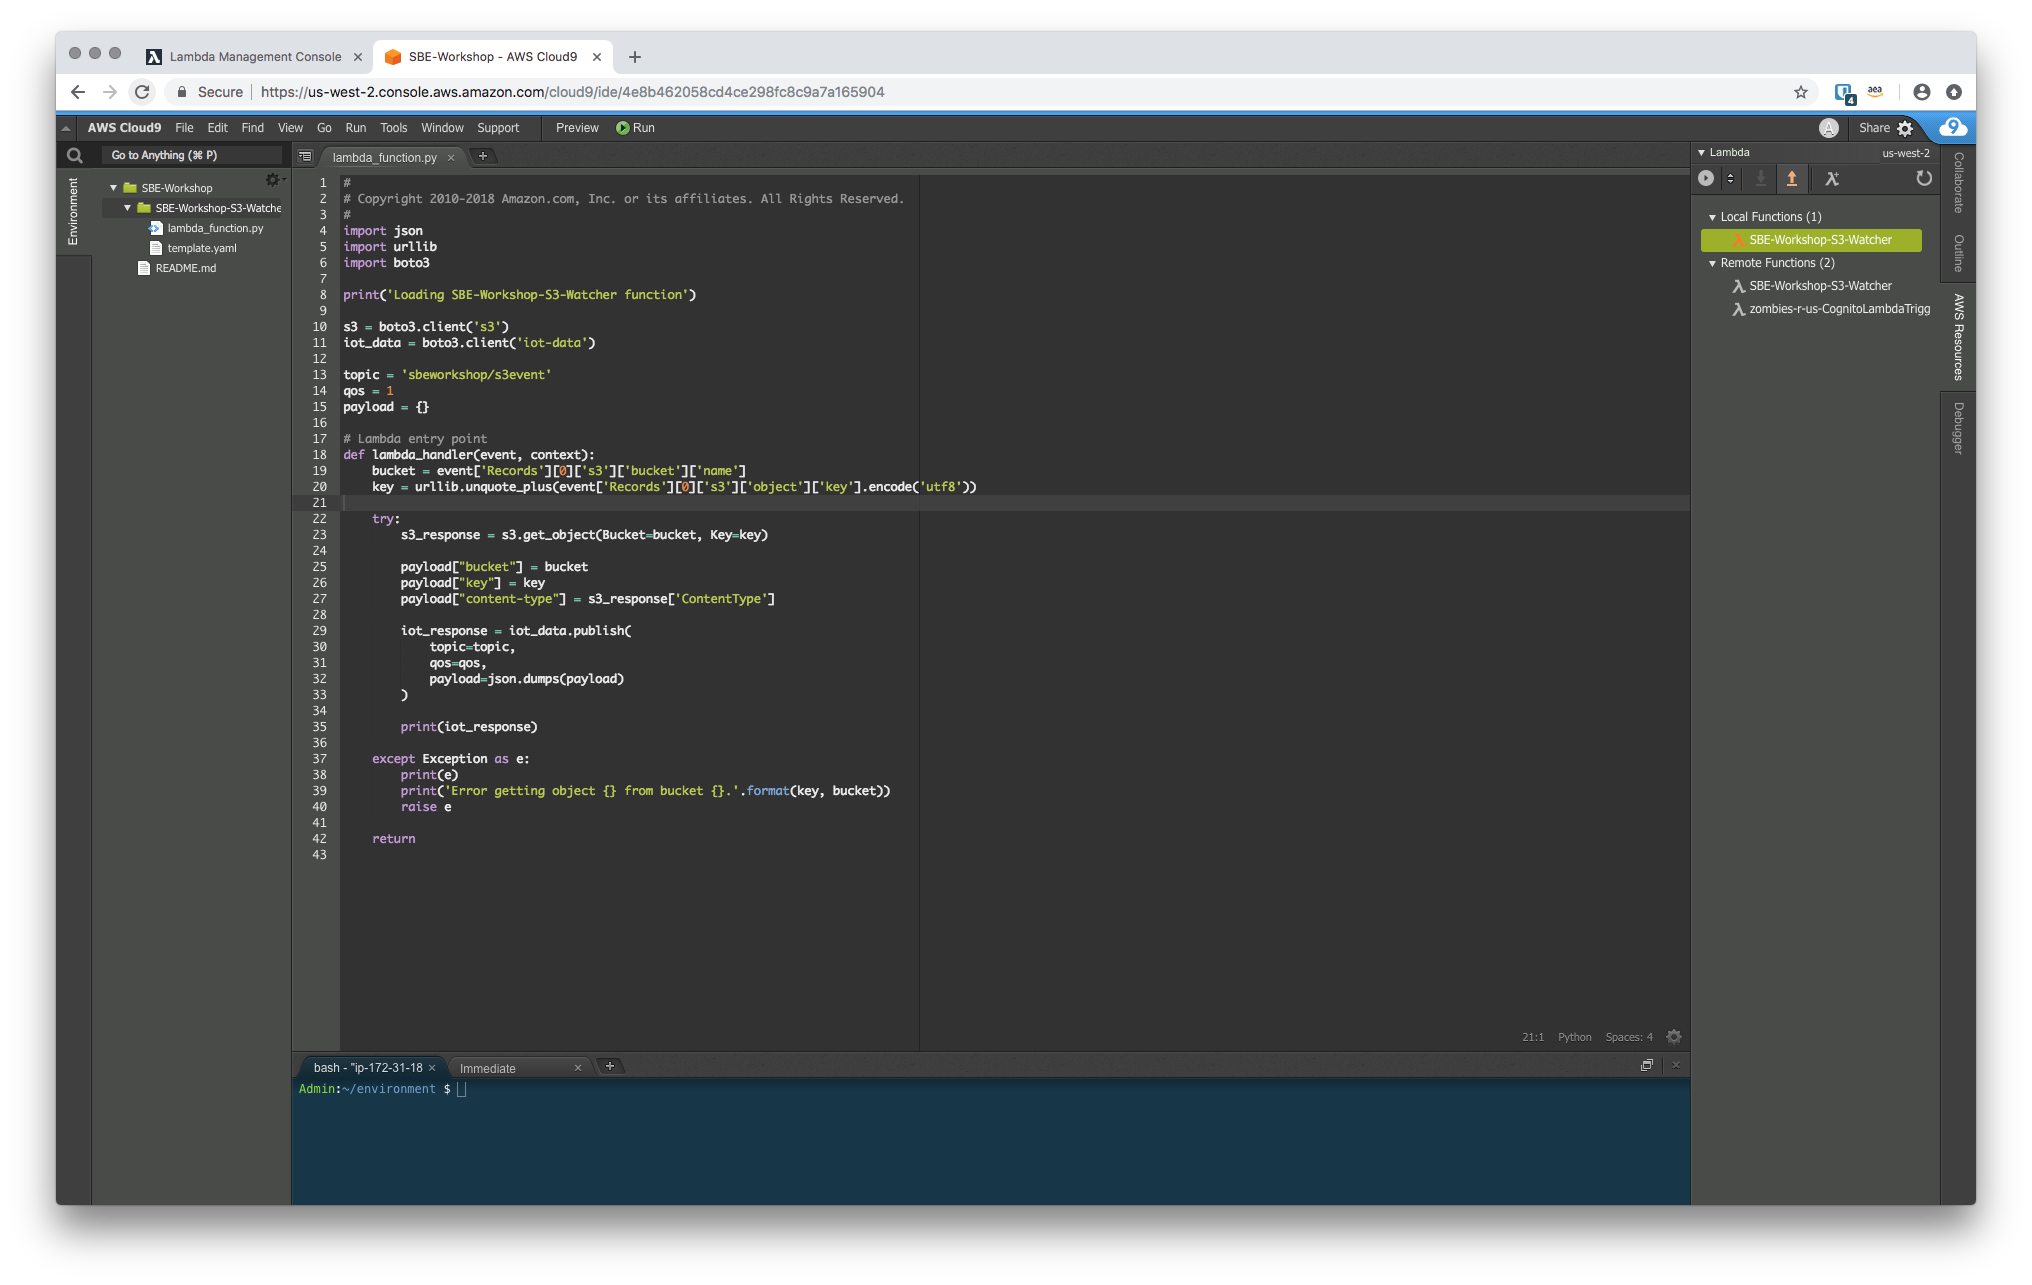Create a new Lambda function
2032x1285 pixels.
(x=1832, y=178)
